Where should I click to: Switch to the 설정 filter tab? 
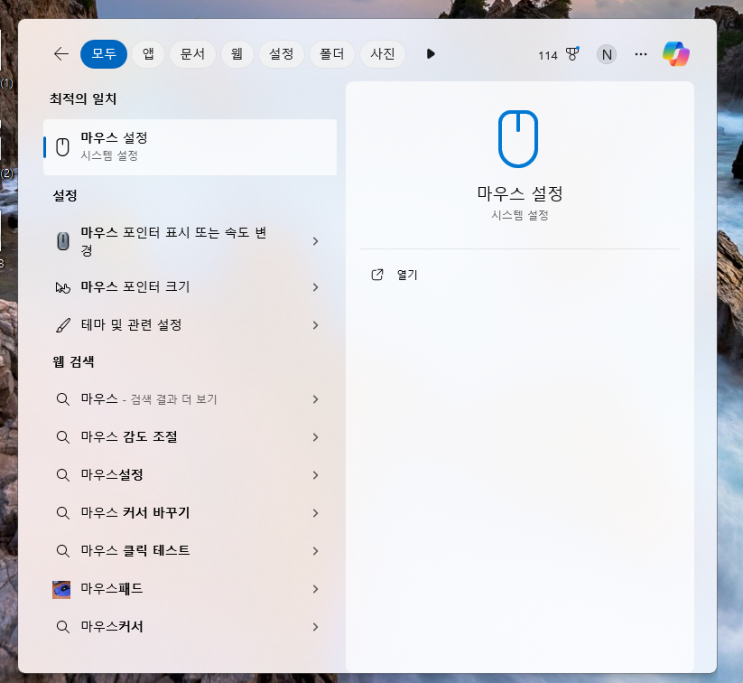pyautogui.click(x=281, y=54)
